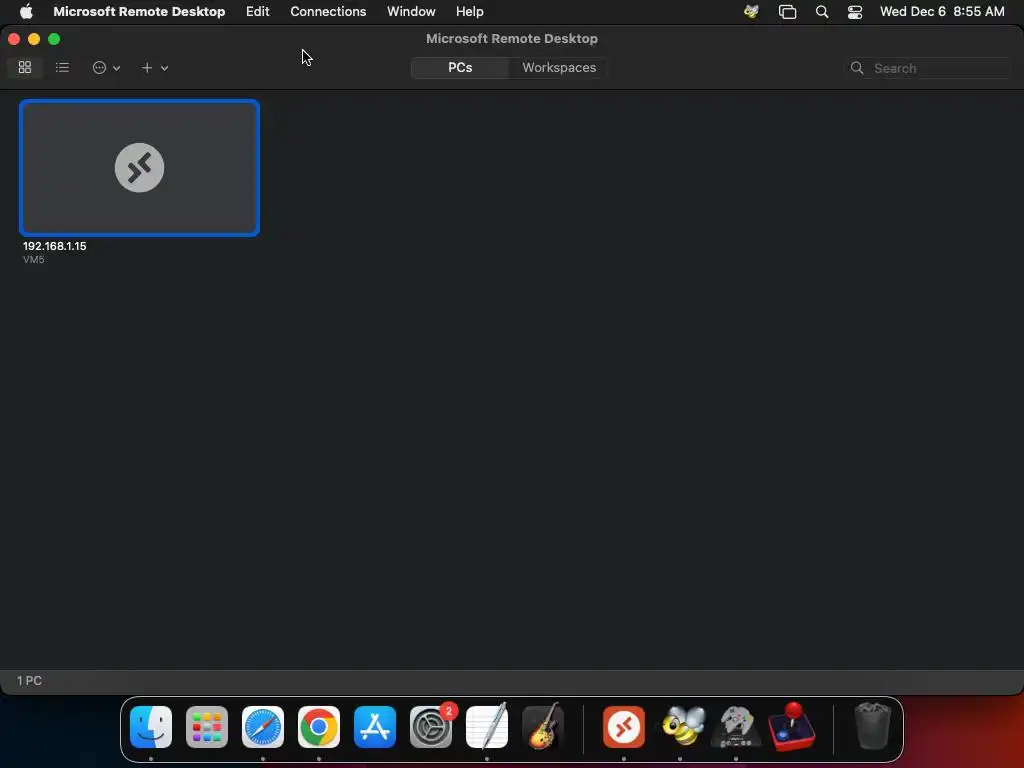Select the PCs tab
The height and width of the screenshot is (768, 1024).
460,68
